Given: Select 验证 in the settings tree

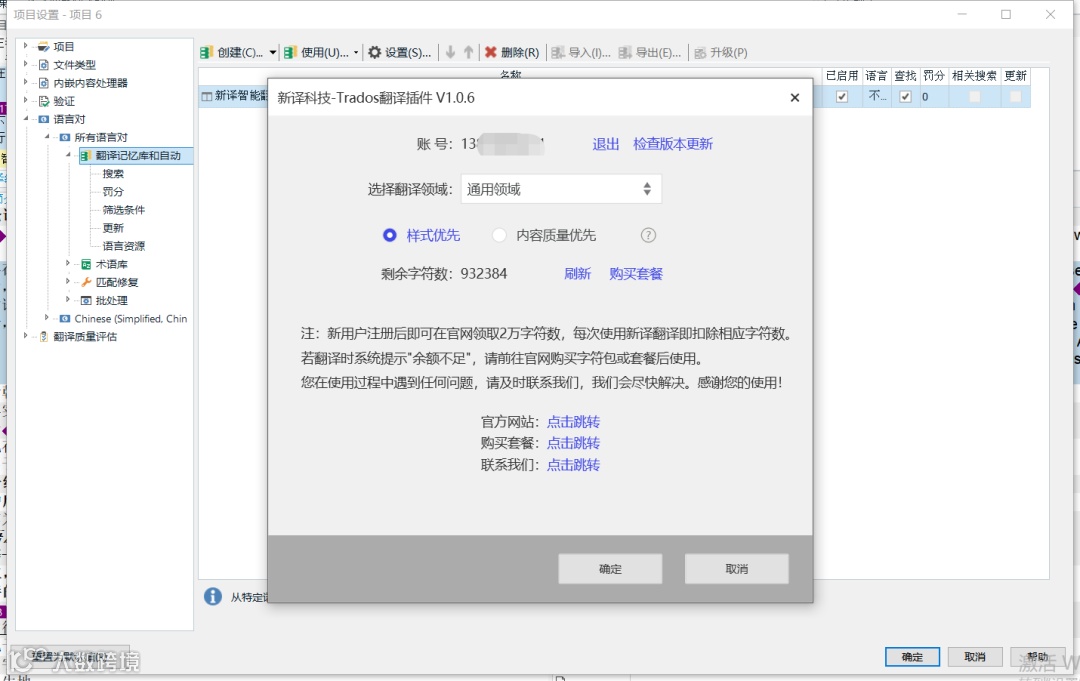Looking at the screenshot, I should 63,101.
